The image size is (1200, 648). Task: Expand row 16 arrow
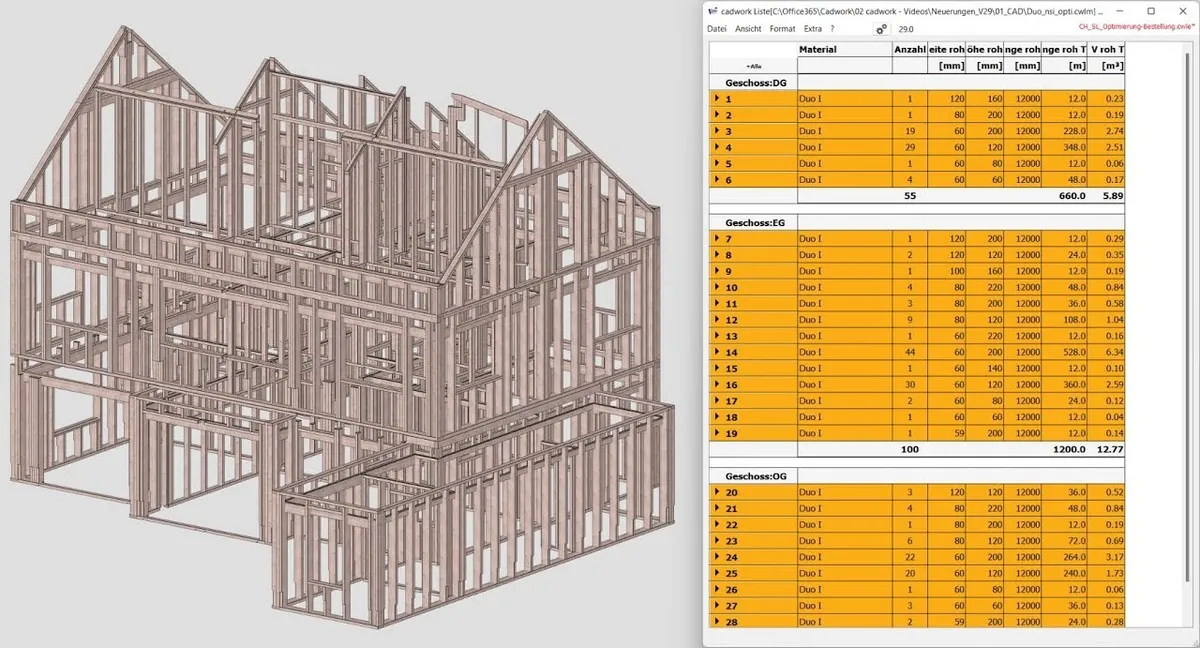[x=717, y=384]
